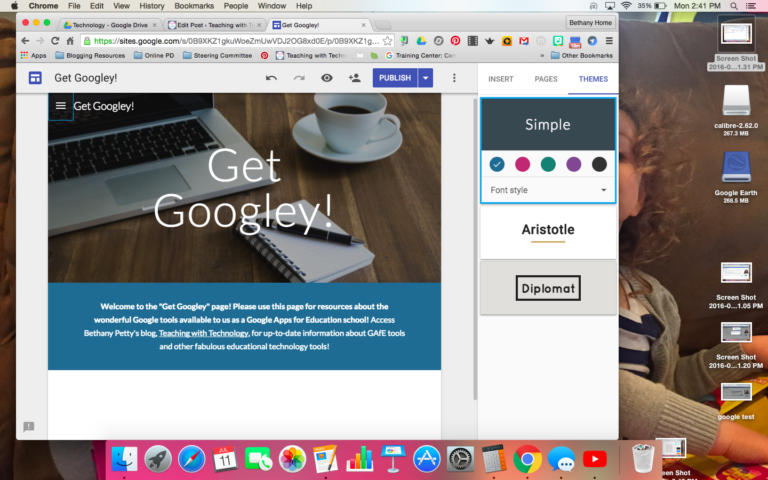
Task: Select the blue theme color swatch
Action: (x=497, y=164)
